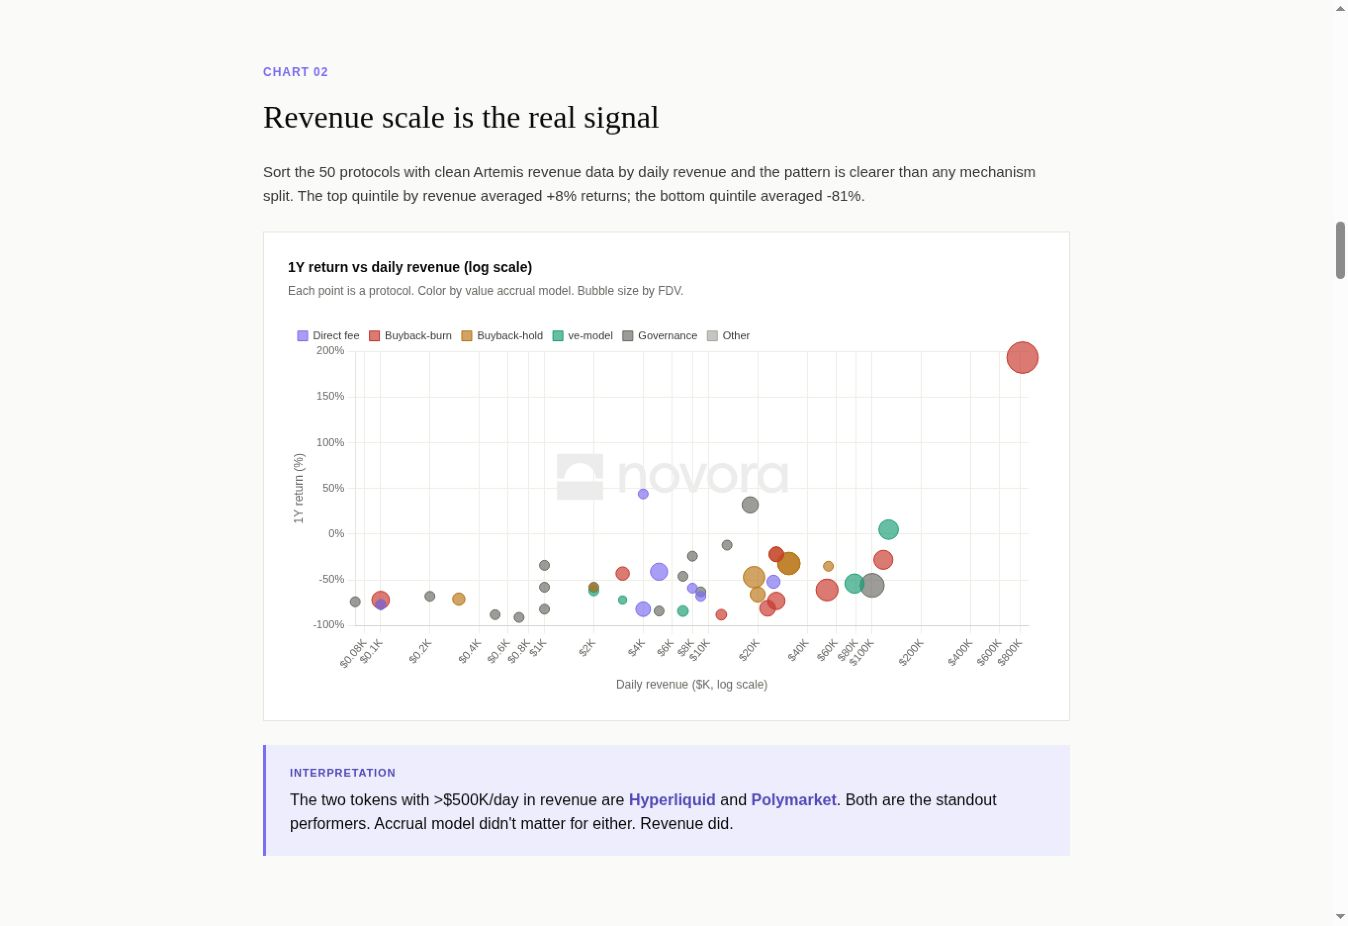The image size is (1348, 926).
Task: Click the purple bubble near 50% return
Action: (x=643, y=494)
